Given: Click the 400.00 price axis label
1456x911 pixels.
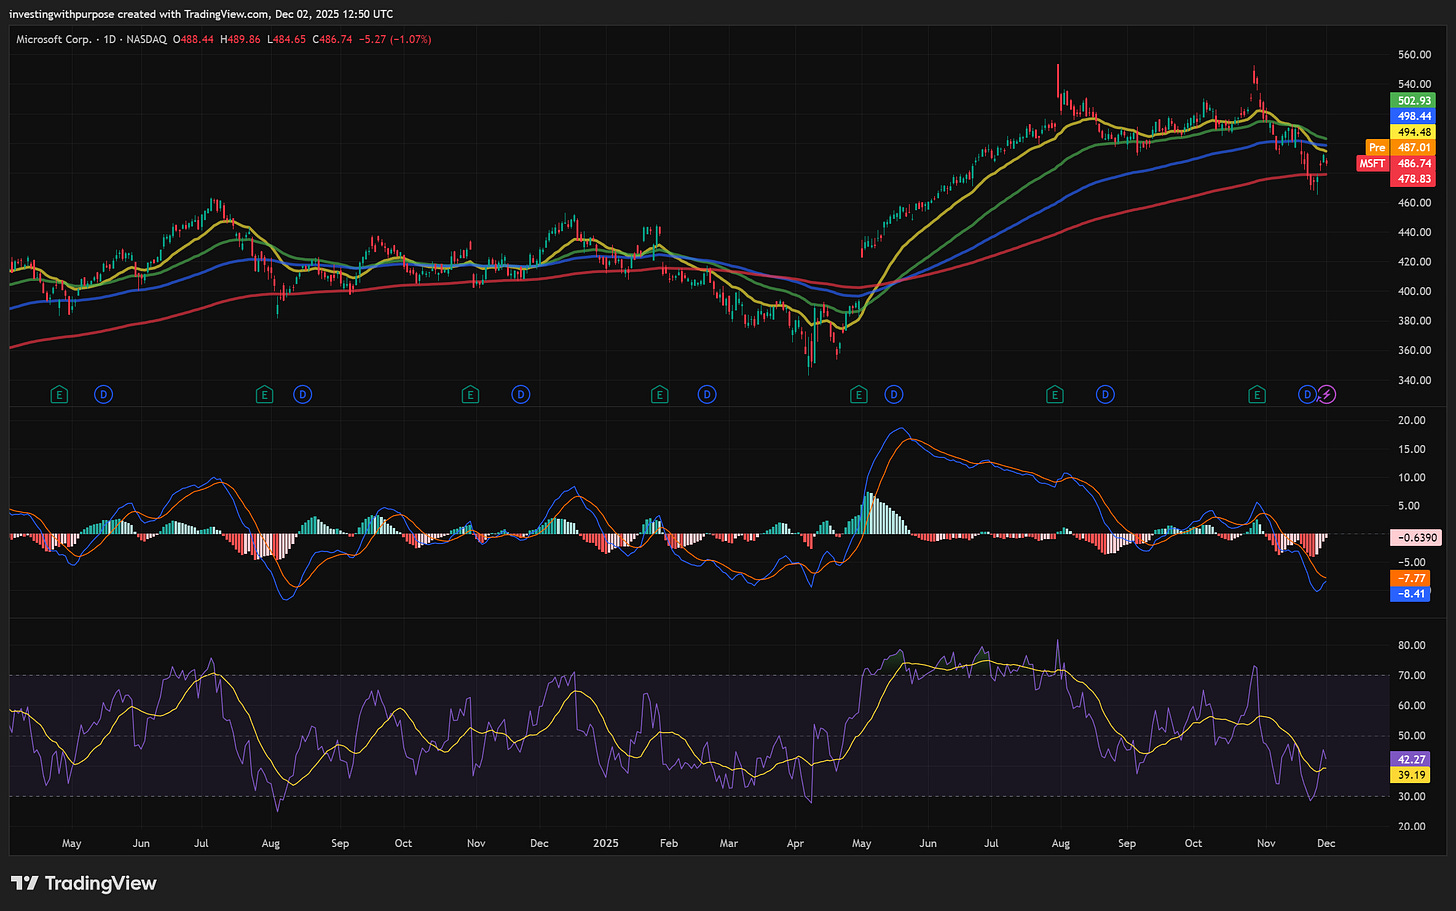Looking at the screenshot, I should (1413, 291).
